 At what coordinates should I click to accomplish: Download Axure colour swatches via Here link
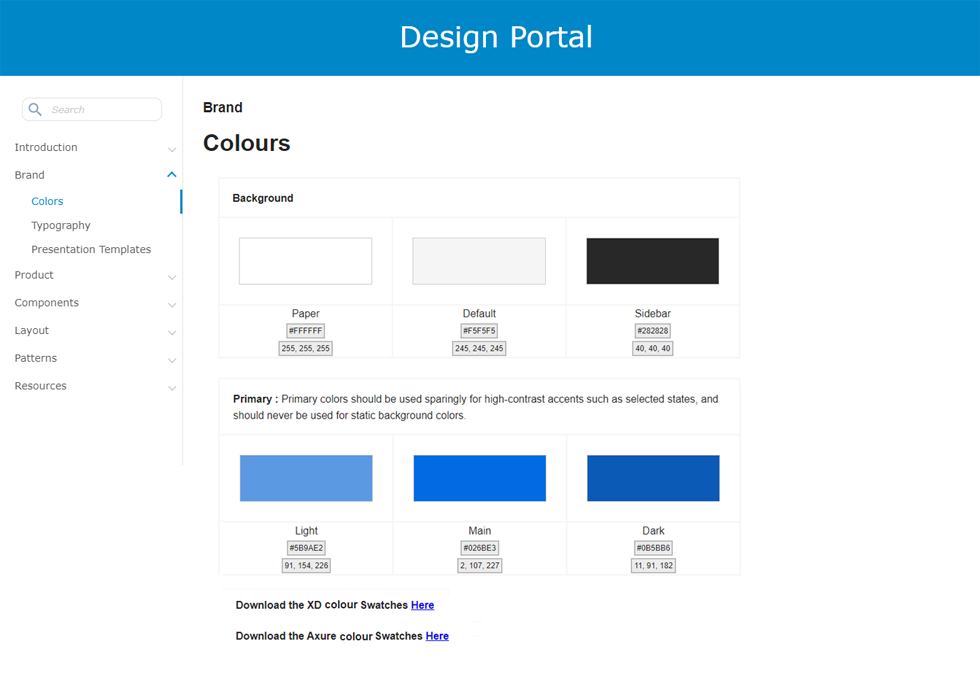coord(437,636)
